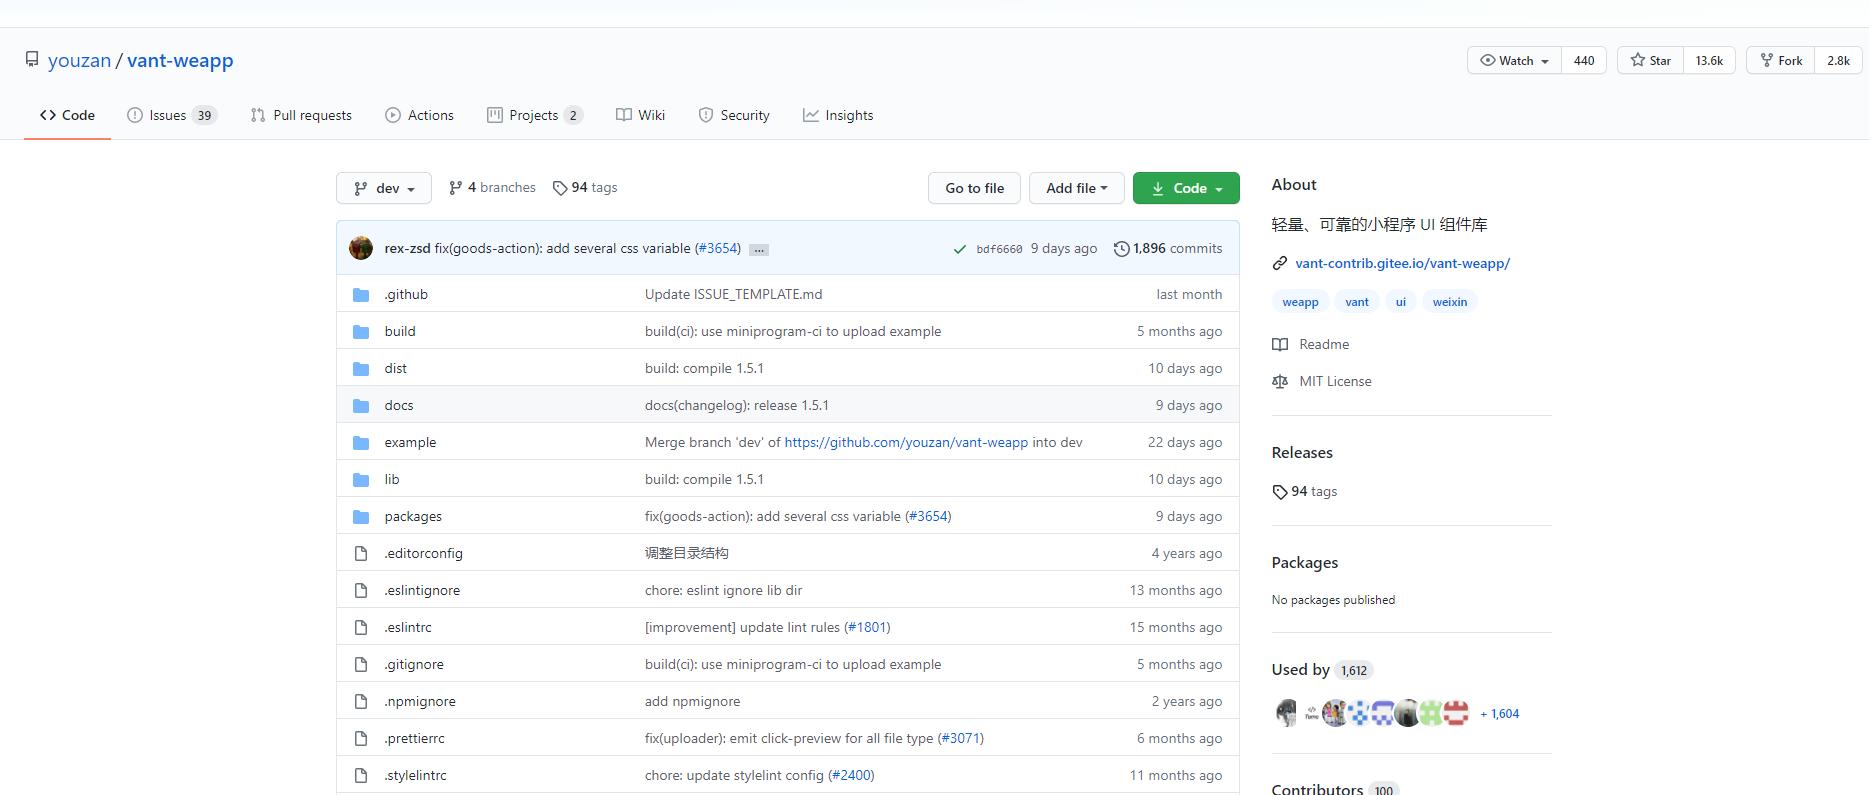Toggle Watch for vant-weapp repository
1869x795 pixels.
click(1514, 60)
